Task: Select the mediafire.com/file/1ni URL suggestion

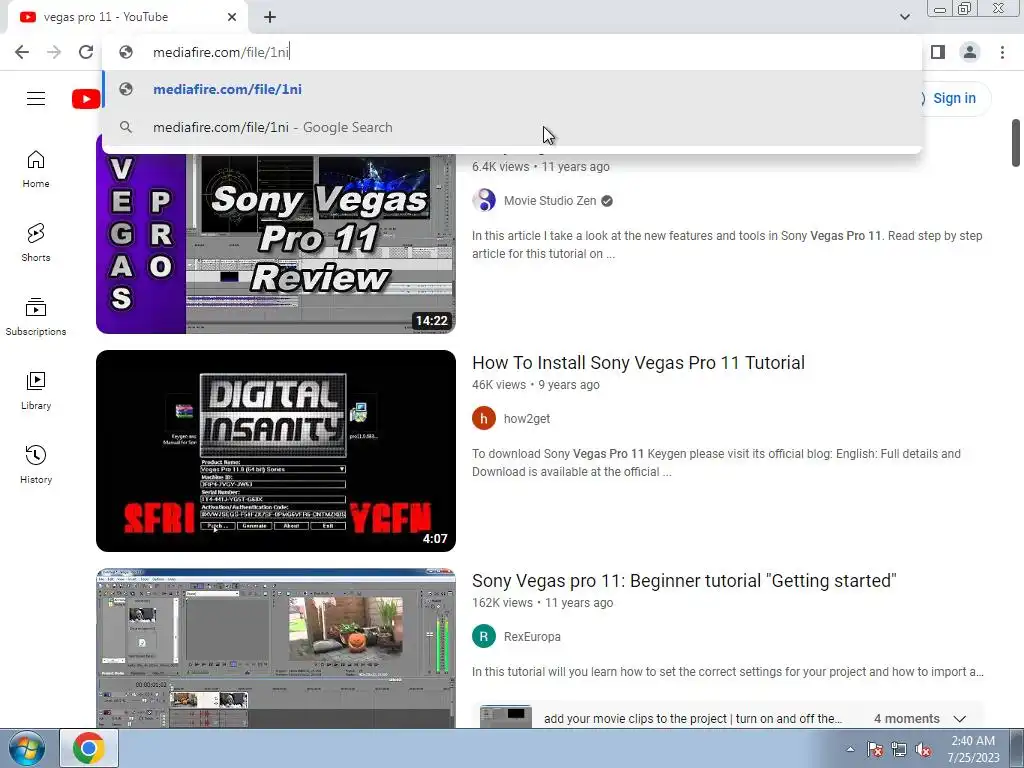Action: pyautogui.click(x=512, y=89)
